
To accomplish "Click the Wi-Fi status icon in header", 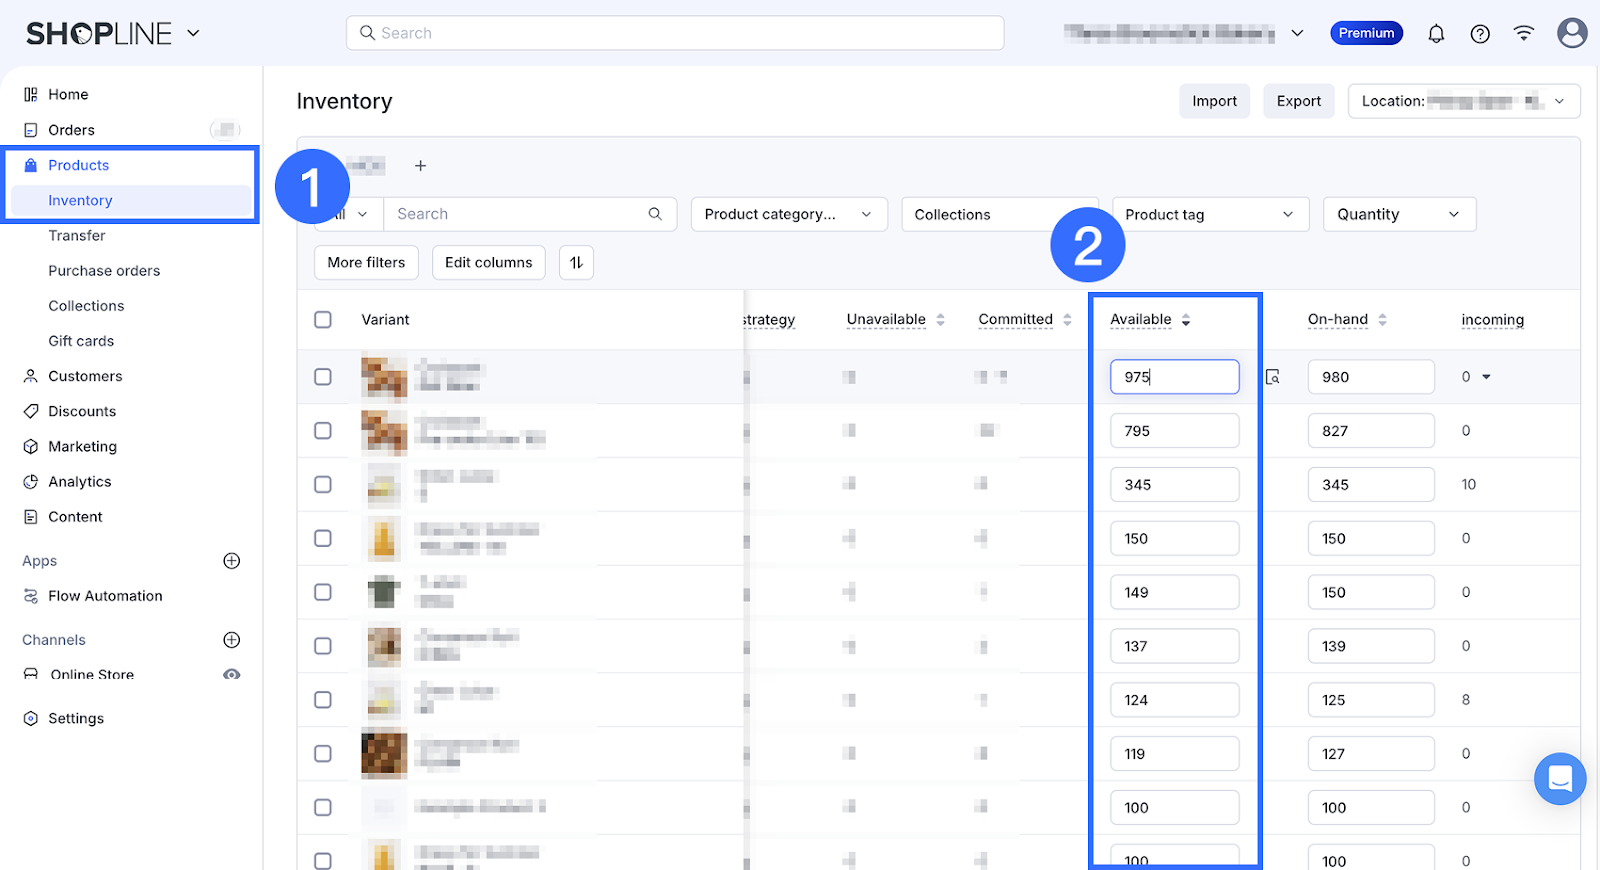I will pyautogui.click(x=1523, y=34).
